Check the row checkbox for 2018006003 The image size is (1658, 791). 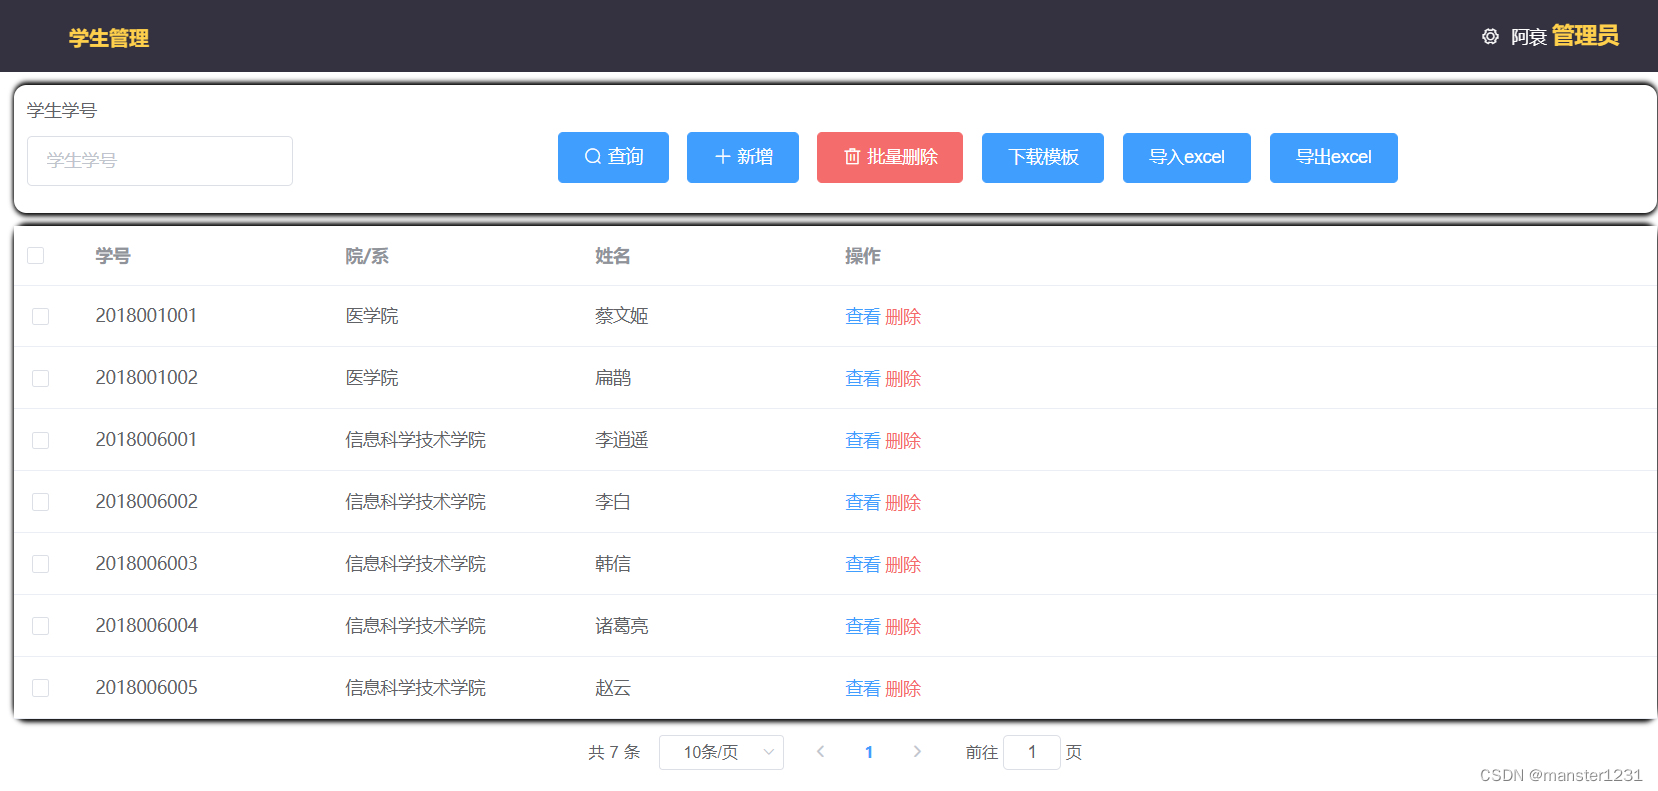41,564
